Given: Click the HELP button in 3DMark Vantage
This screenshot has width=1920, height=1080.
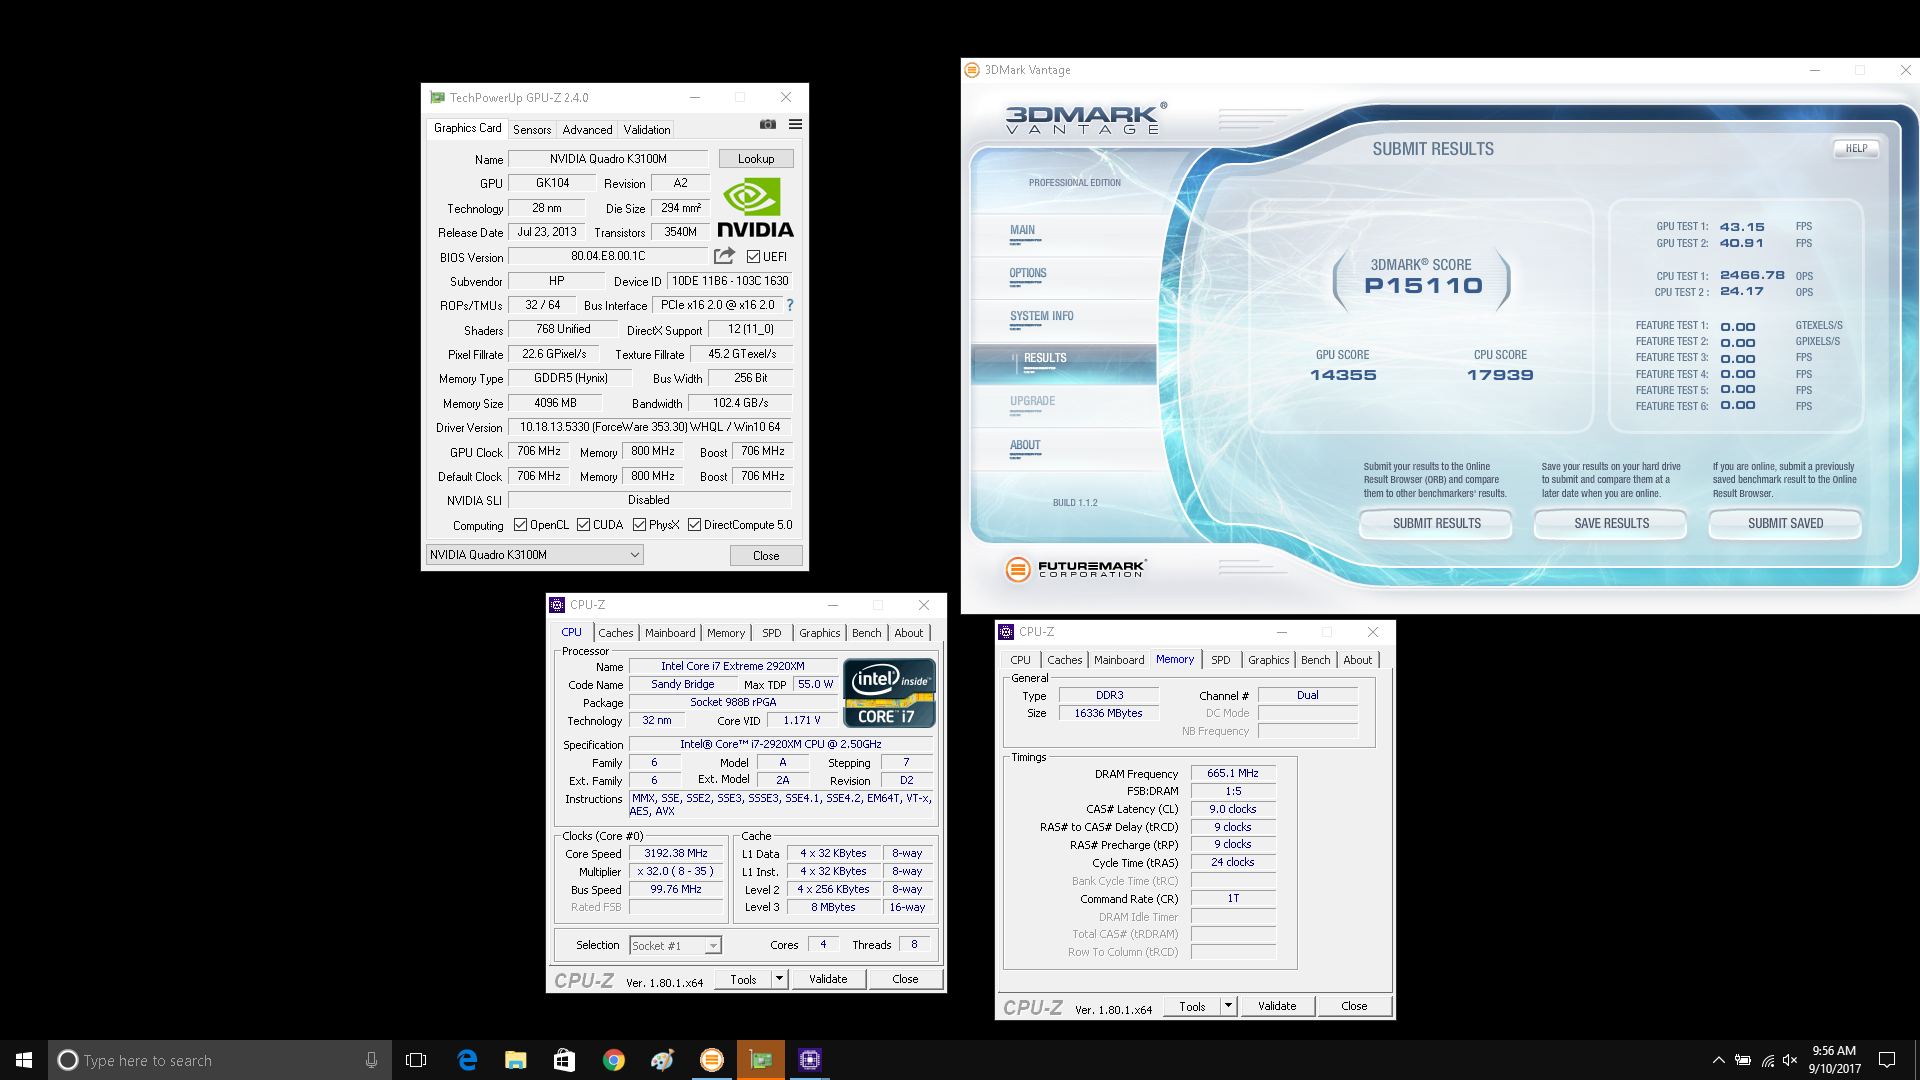Looking at the screenshot, I should pyautogui.click(x=1856, y=148).
